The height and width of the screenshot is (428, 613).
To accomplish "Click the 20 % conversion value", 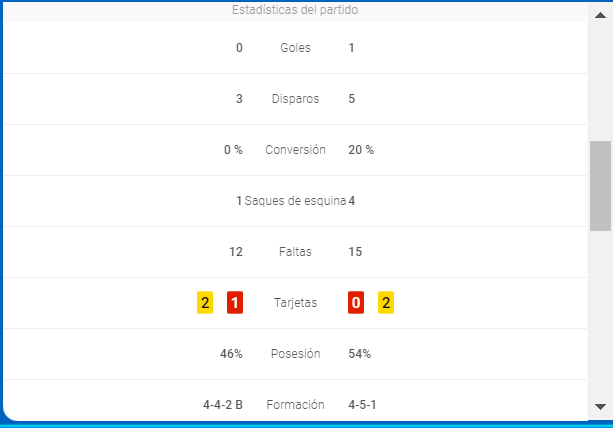I will 361,150.
